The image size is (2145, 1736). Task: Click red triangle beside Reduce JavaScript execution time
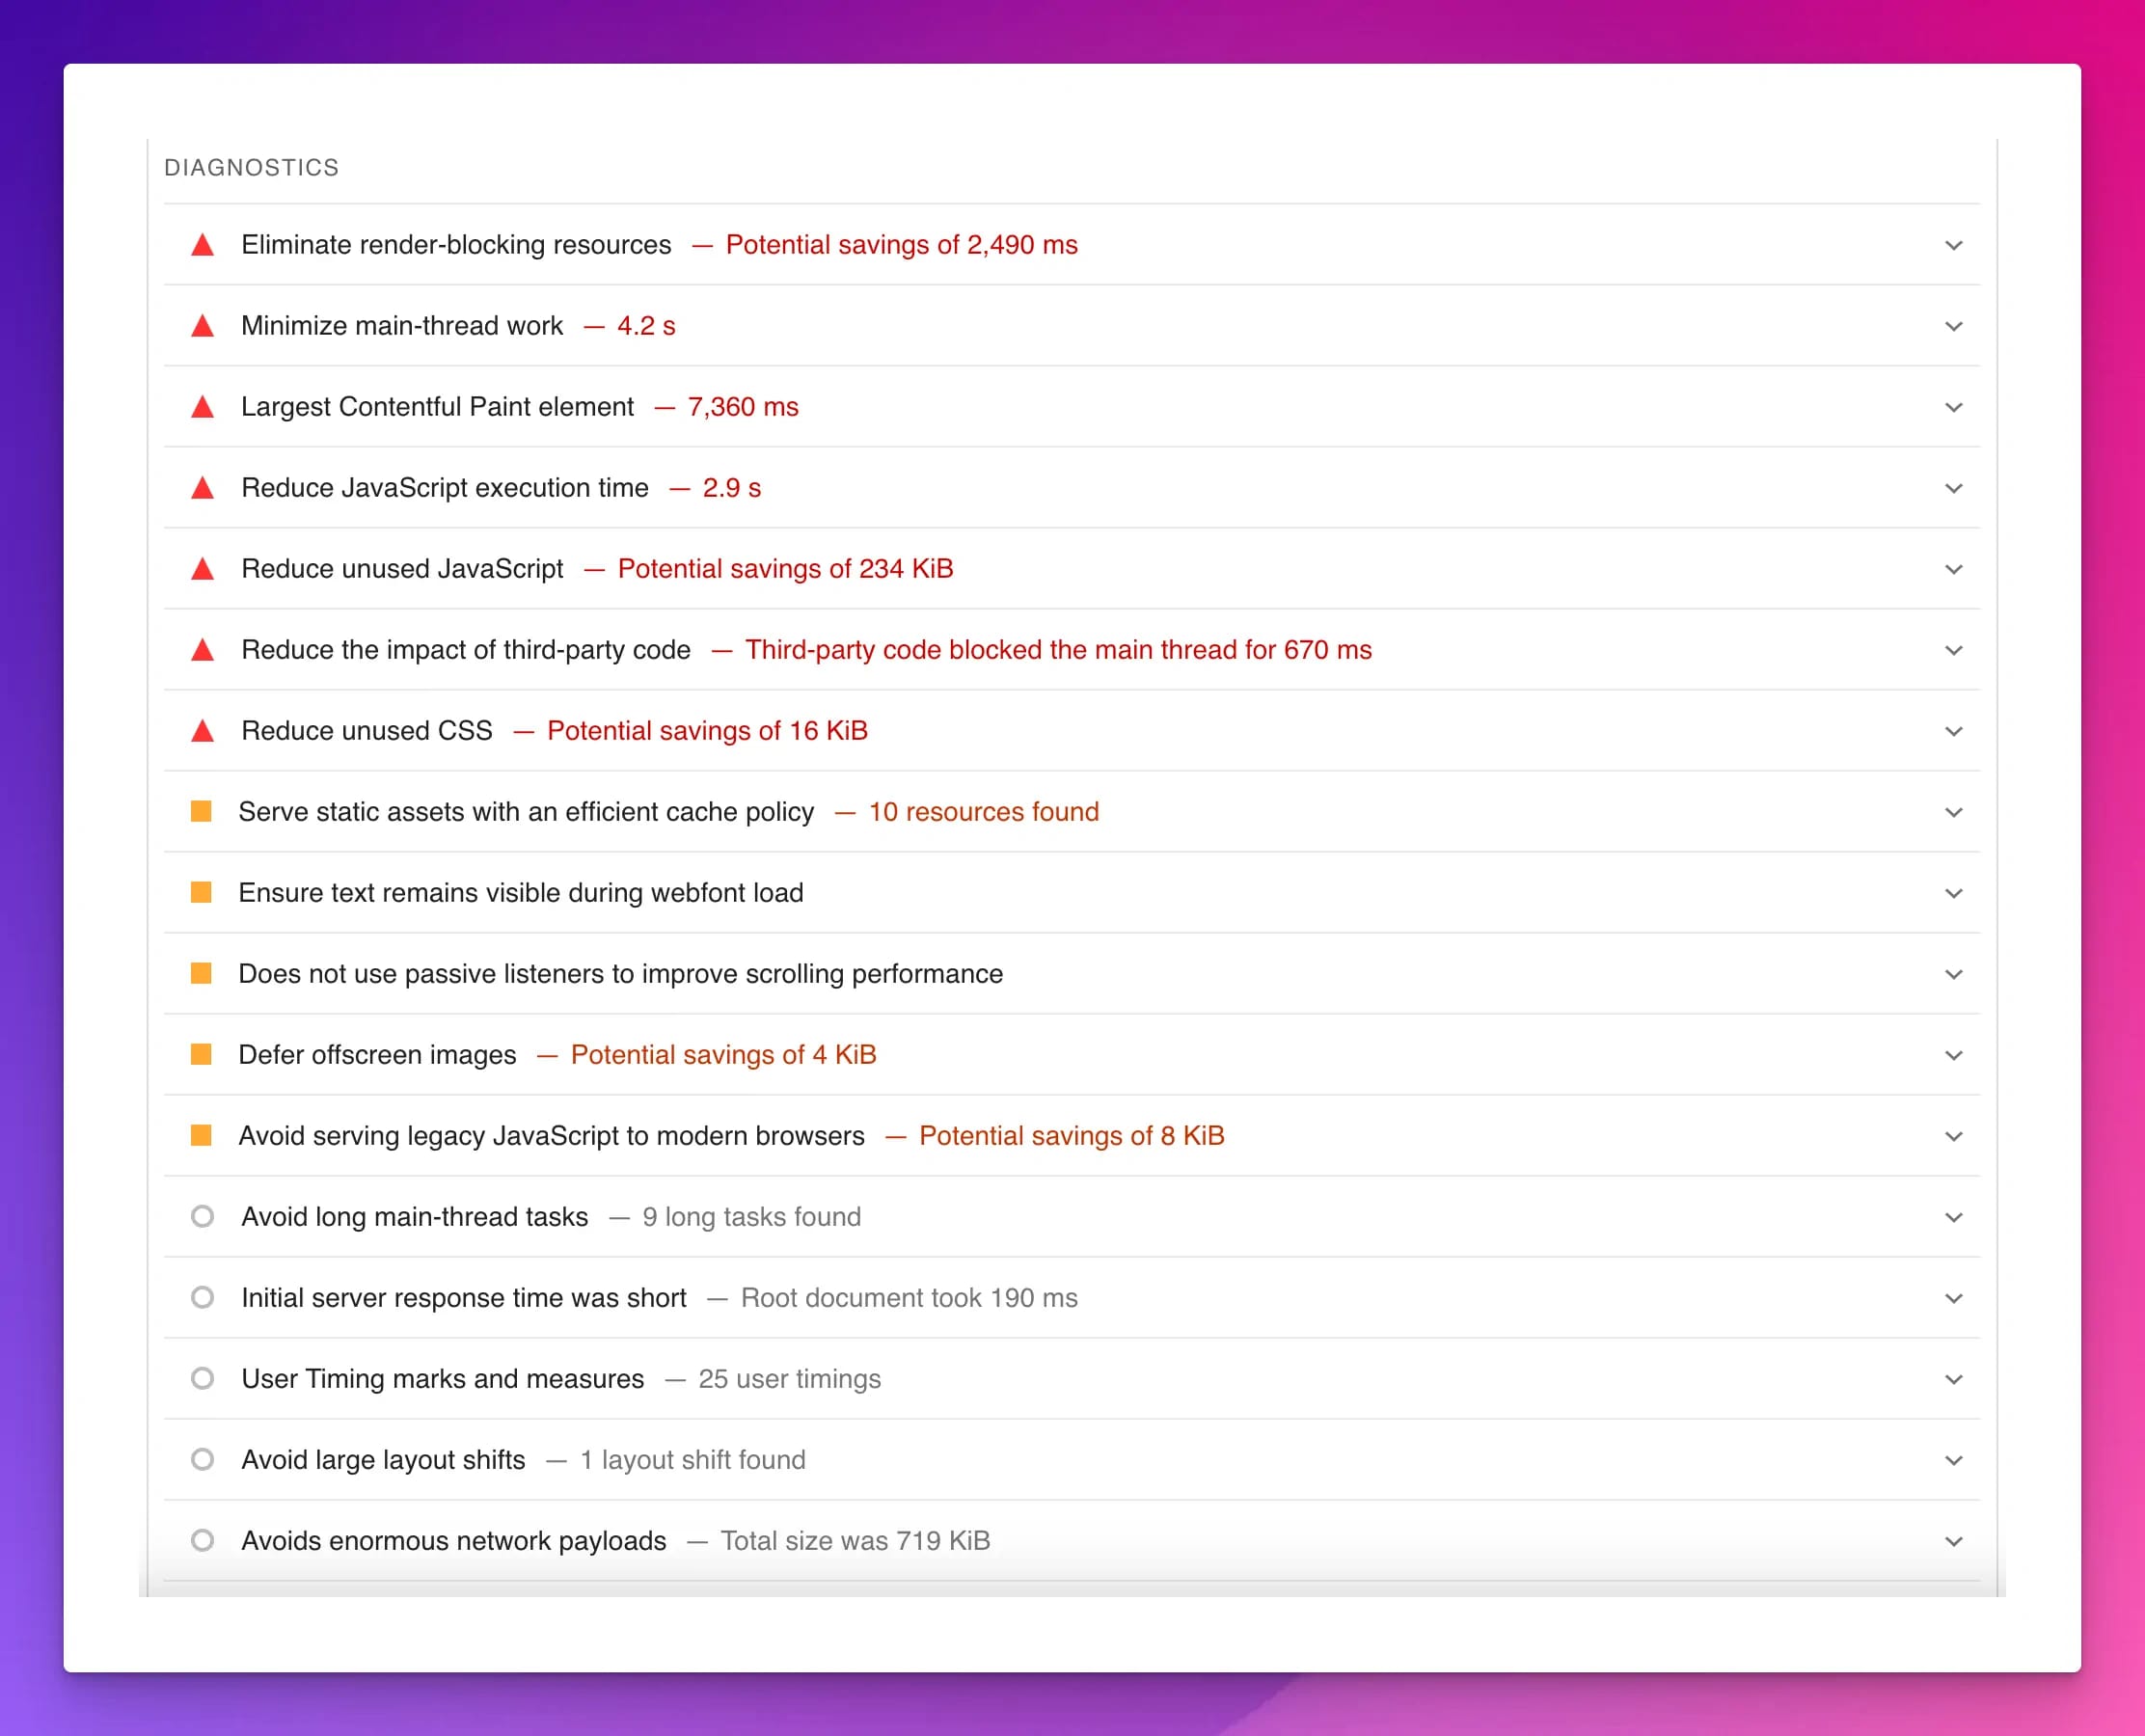click(203, 488)
